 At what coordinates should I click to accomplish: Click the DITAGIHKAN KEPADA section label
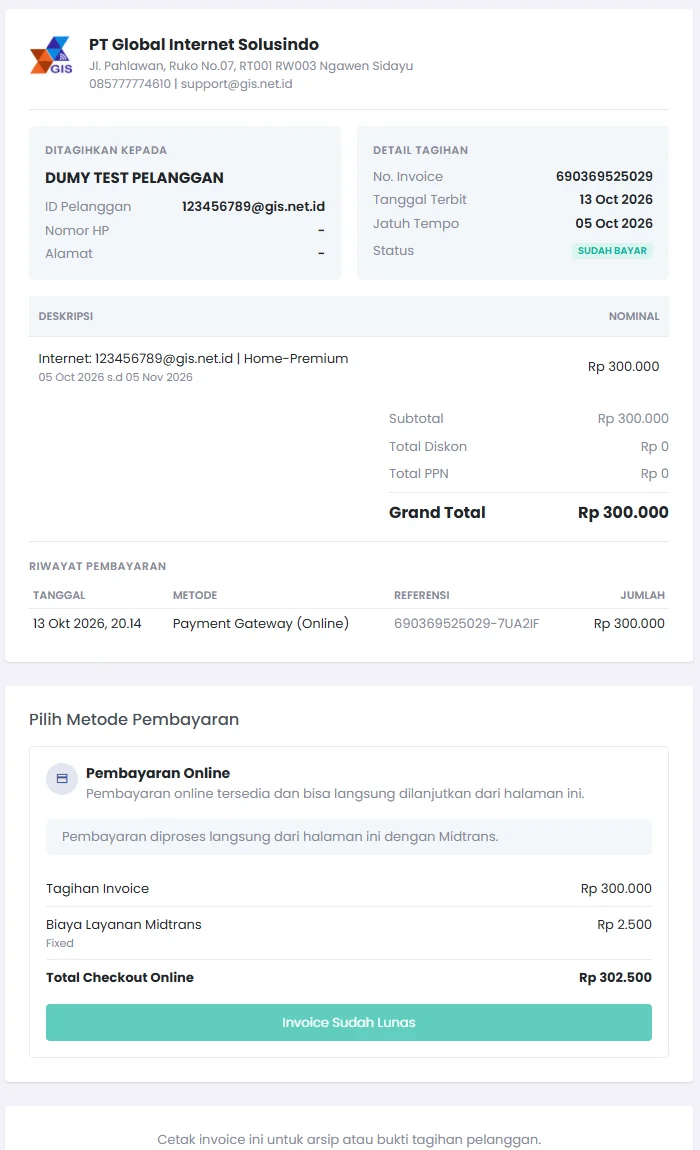(x=106, y=150)
